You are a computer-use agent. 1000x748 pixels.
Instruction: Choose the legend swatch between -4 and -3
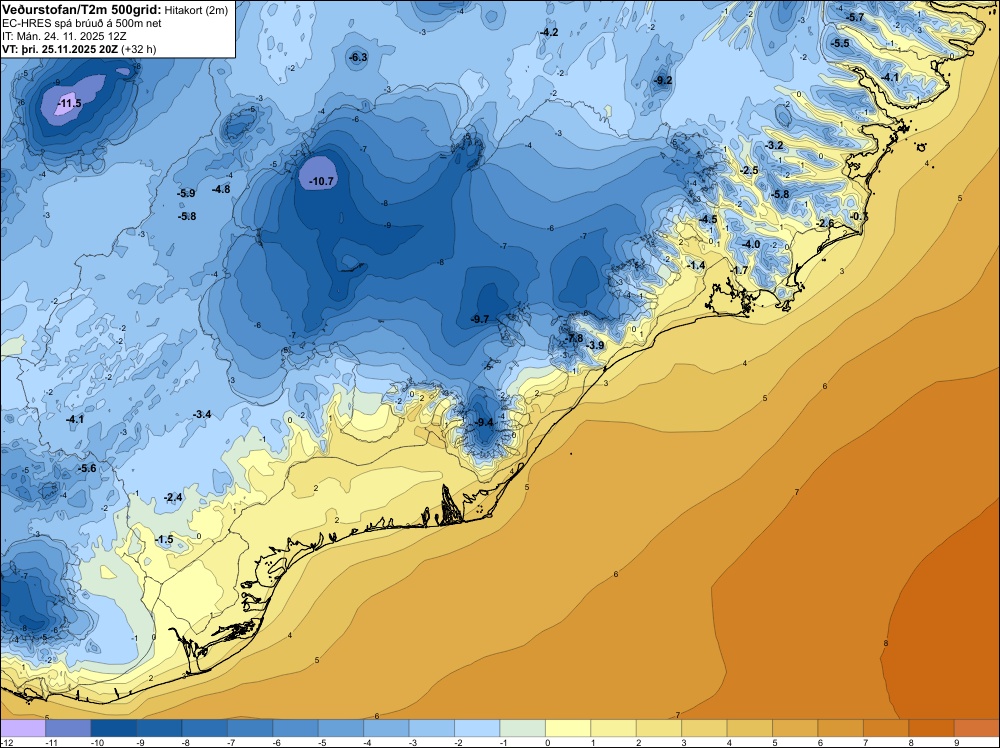click(x=386, y=728)
